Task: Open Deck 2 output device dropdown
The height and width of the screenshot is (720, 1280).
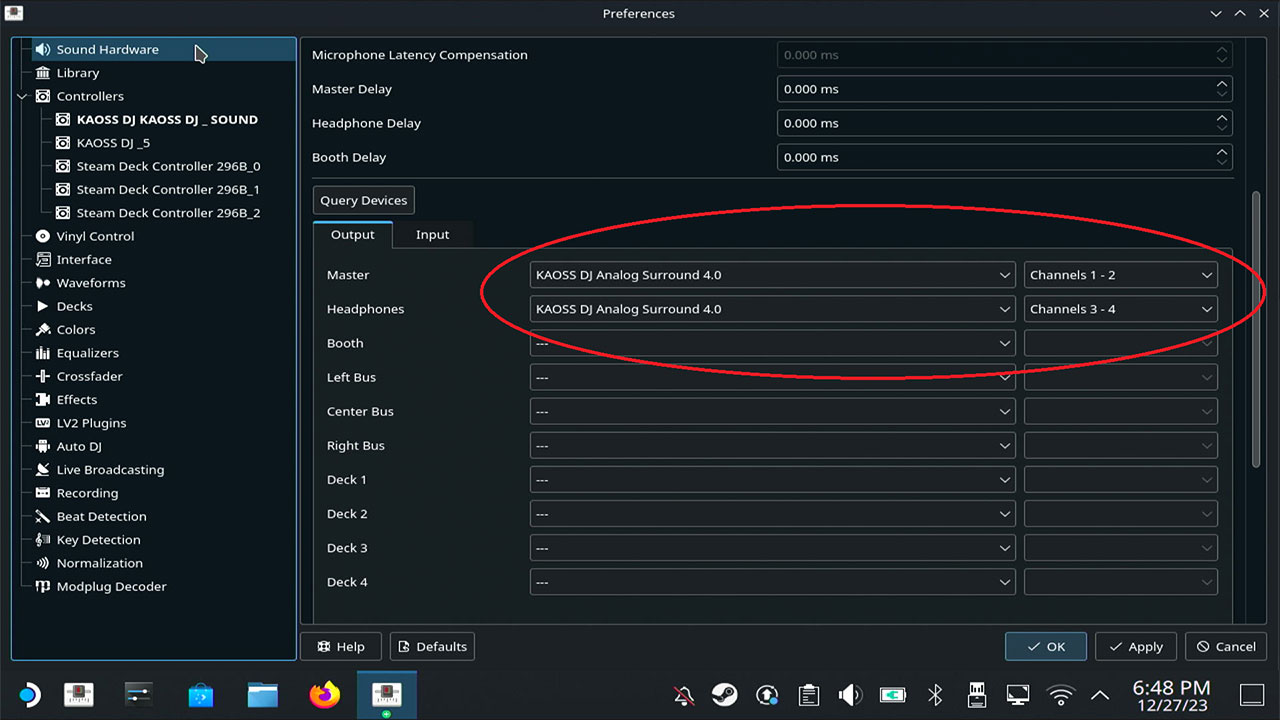Action: (773, 514)
